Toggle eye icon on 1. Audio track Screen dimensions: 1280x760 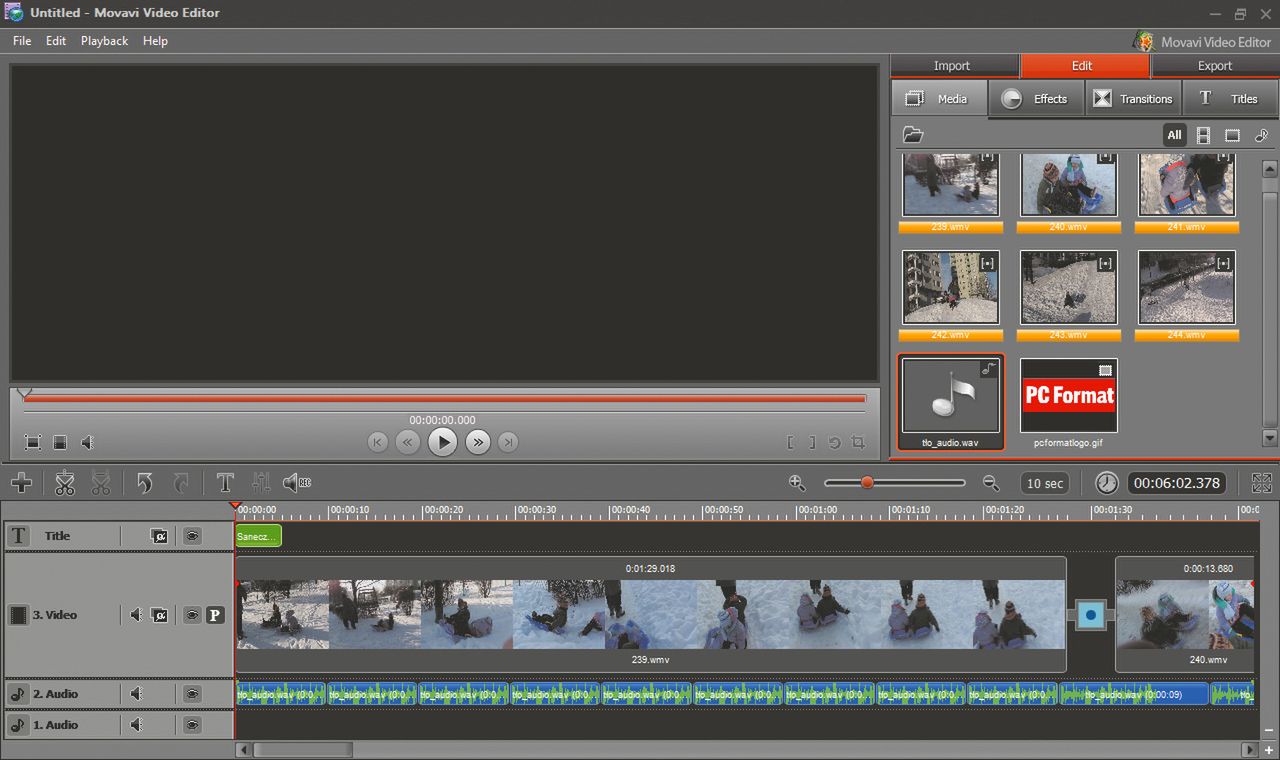pyautogui.click(x=192, y=725)
